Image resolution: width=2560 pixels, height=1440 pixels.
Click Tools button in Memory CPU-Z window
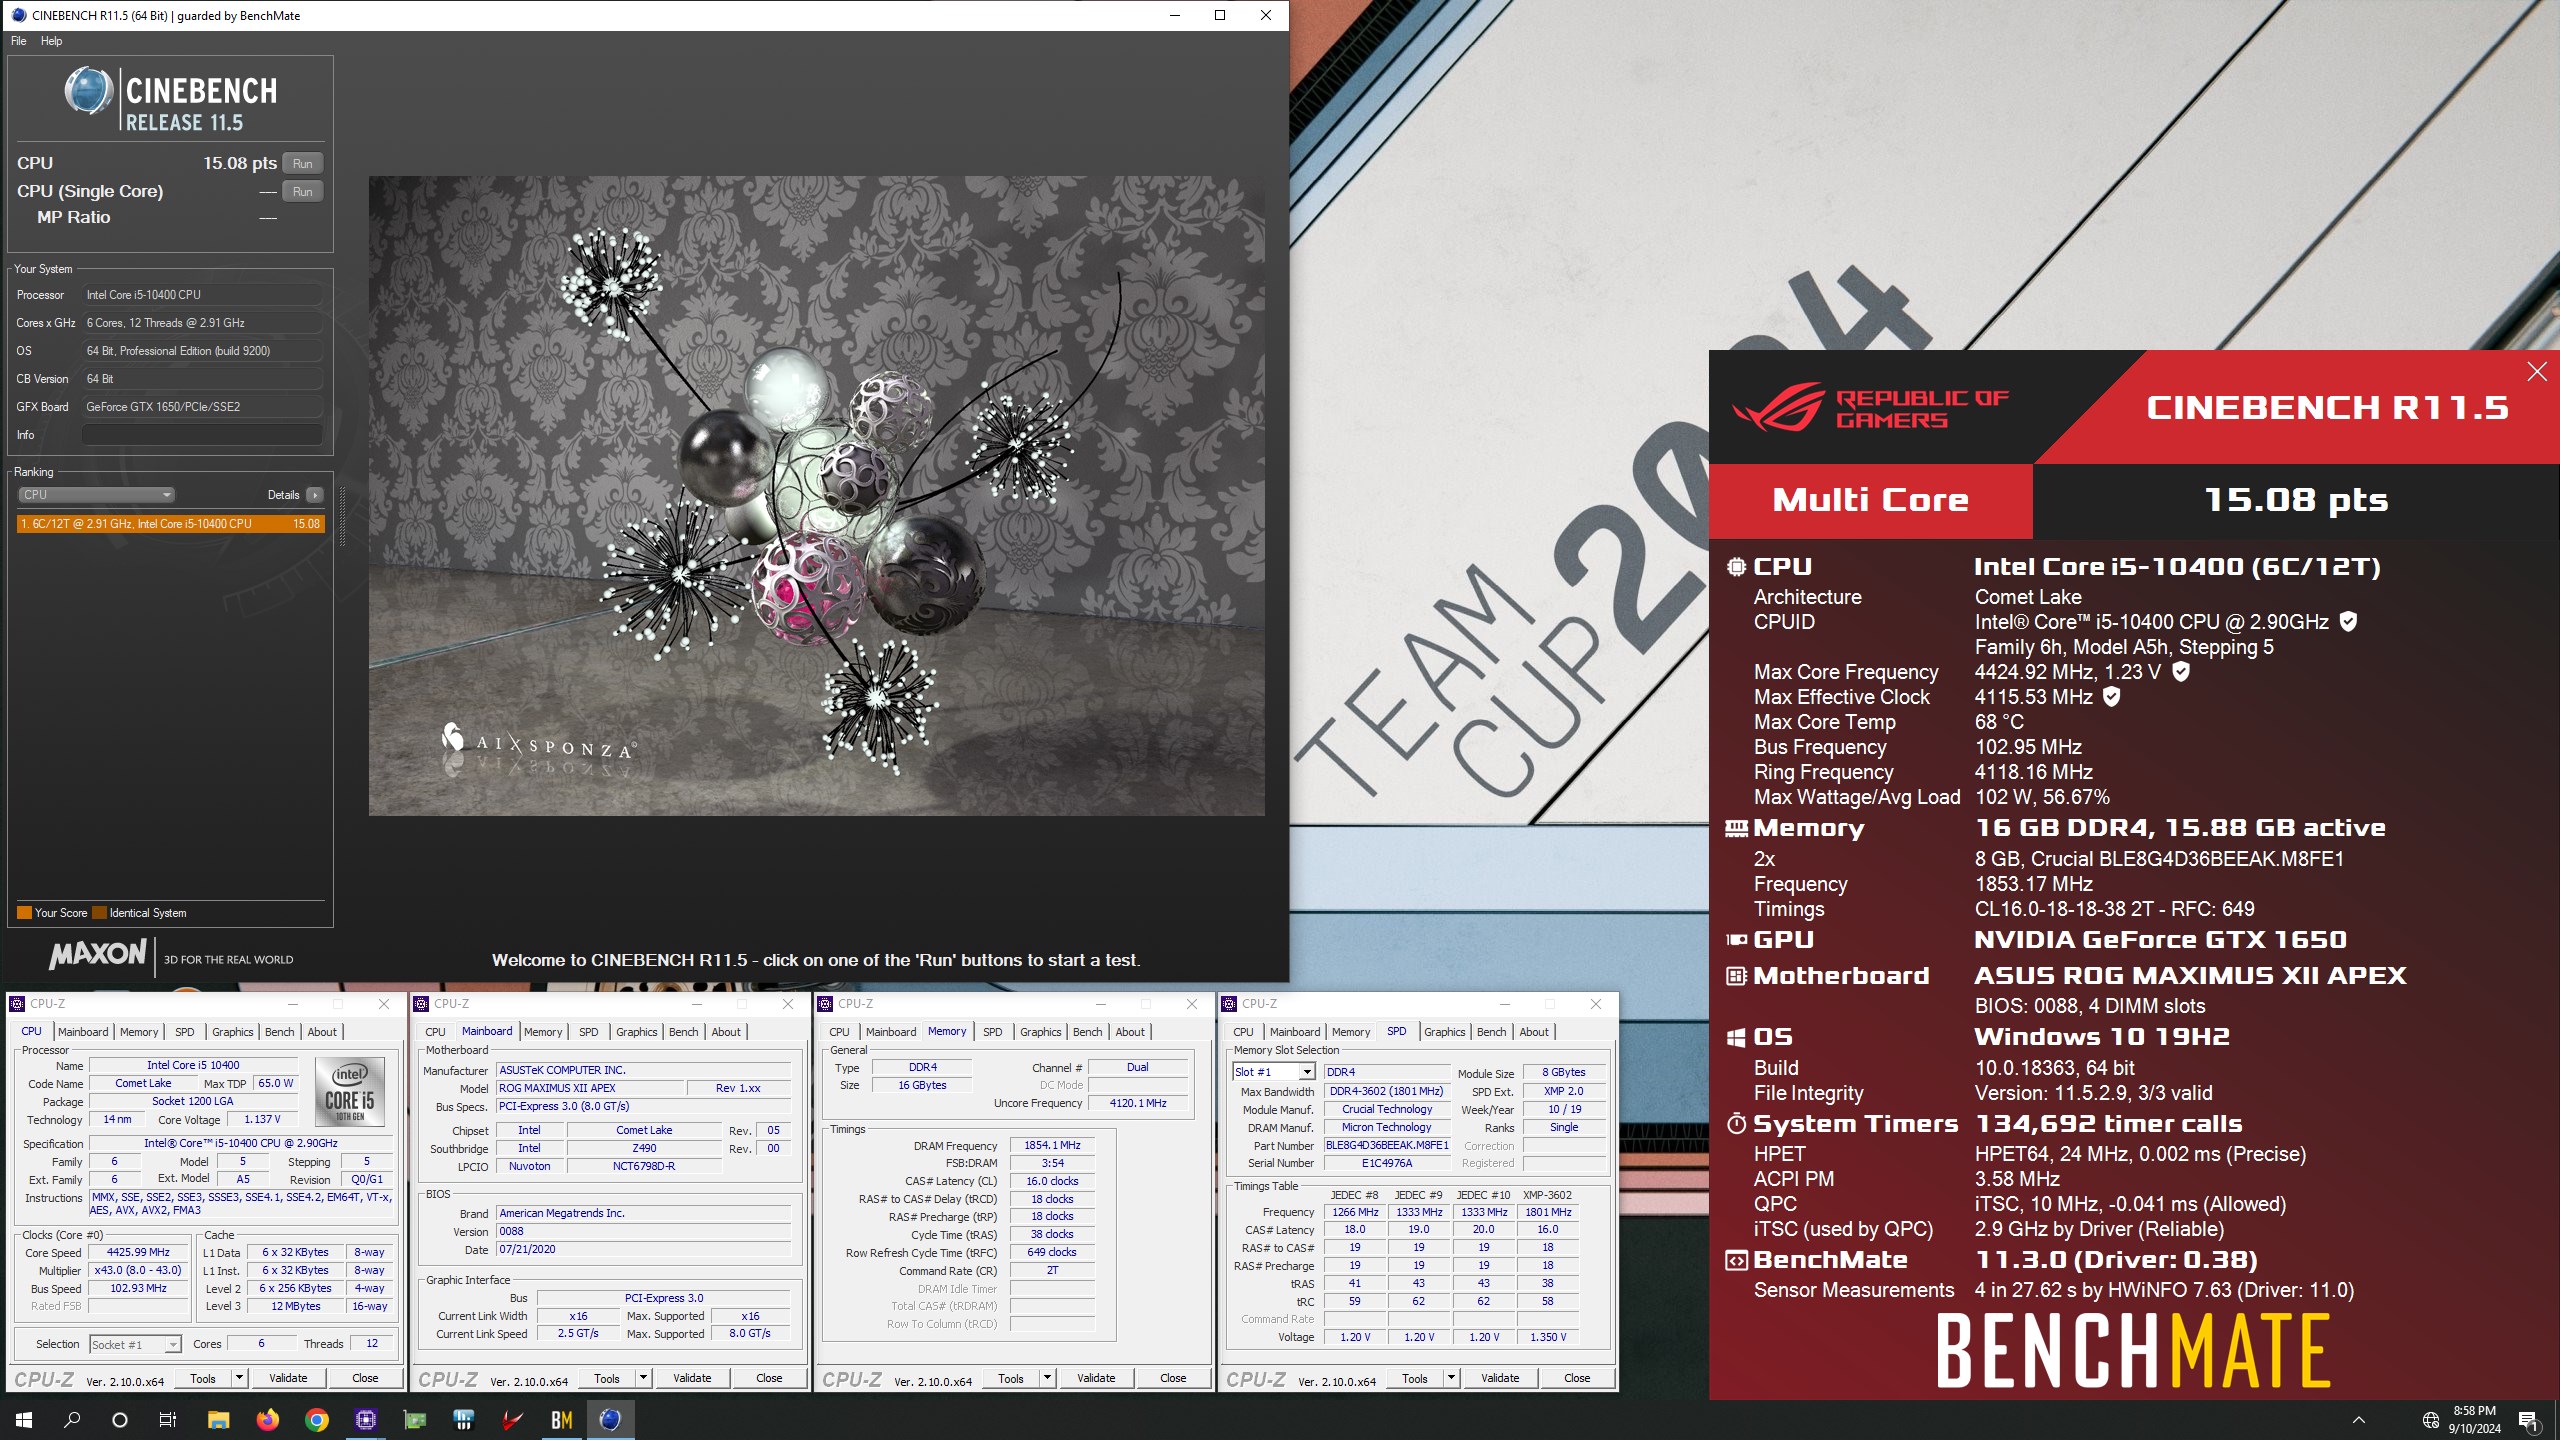pos(1011,1378)
